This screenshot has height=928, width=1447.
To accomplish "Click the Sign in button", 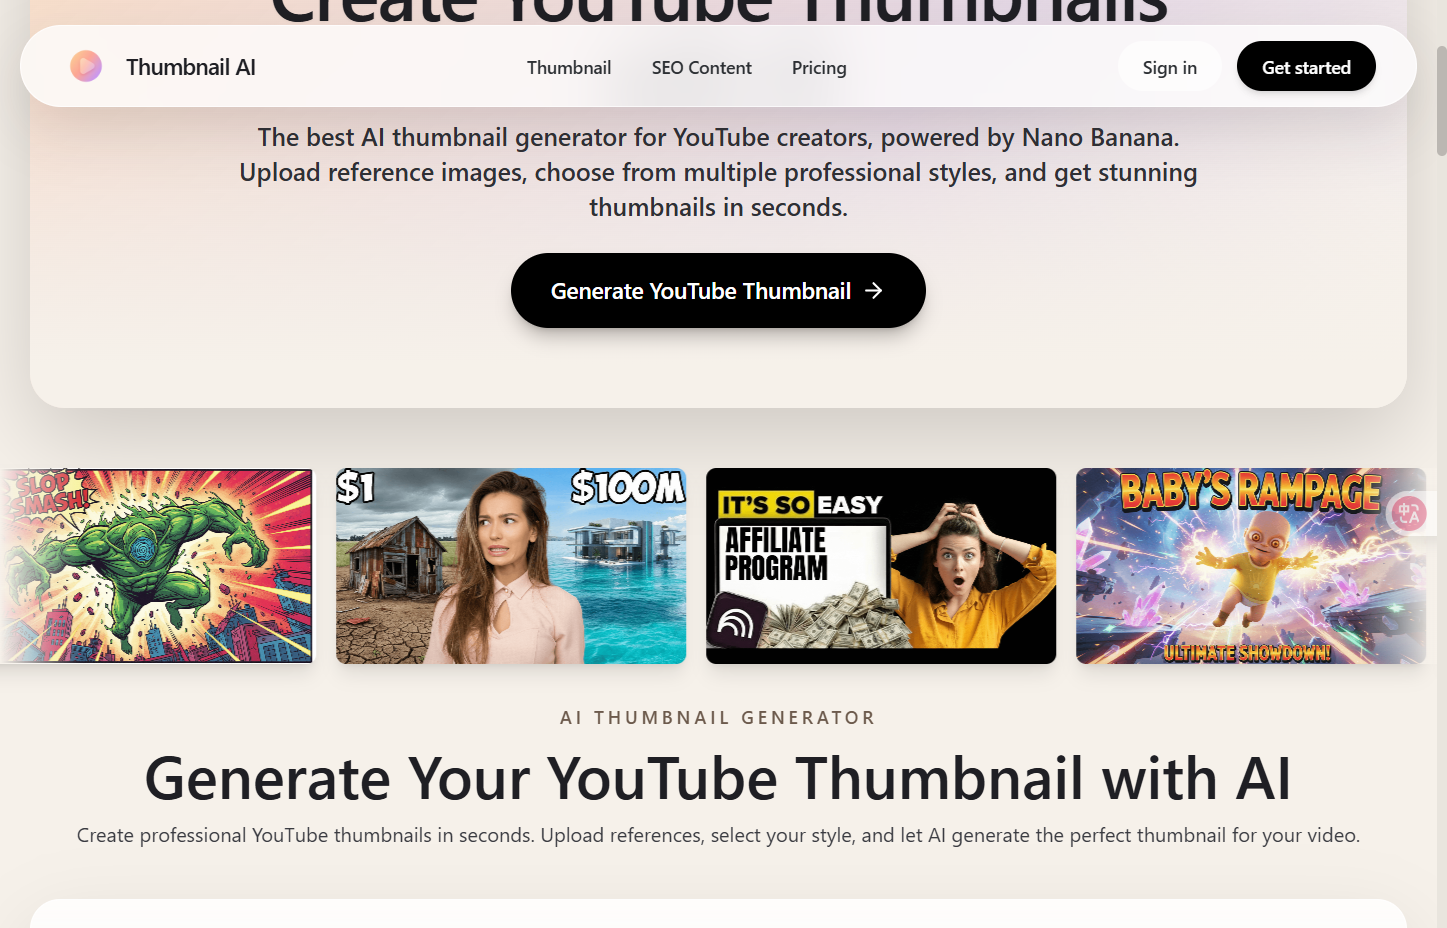I will 1168,66.
